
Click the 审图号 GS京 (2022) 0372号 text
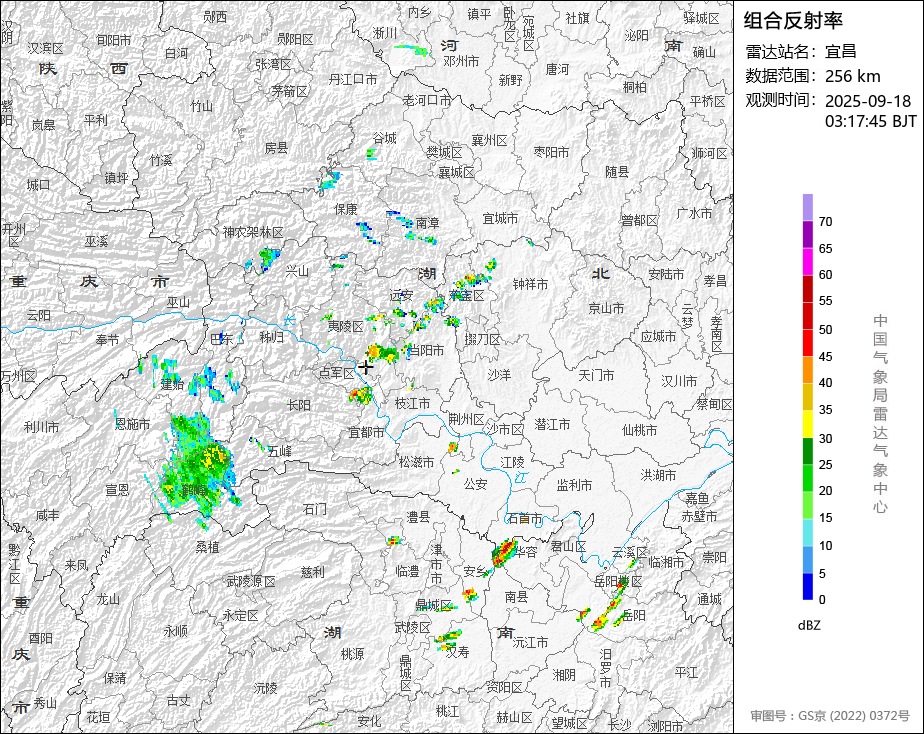point(830,716)
